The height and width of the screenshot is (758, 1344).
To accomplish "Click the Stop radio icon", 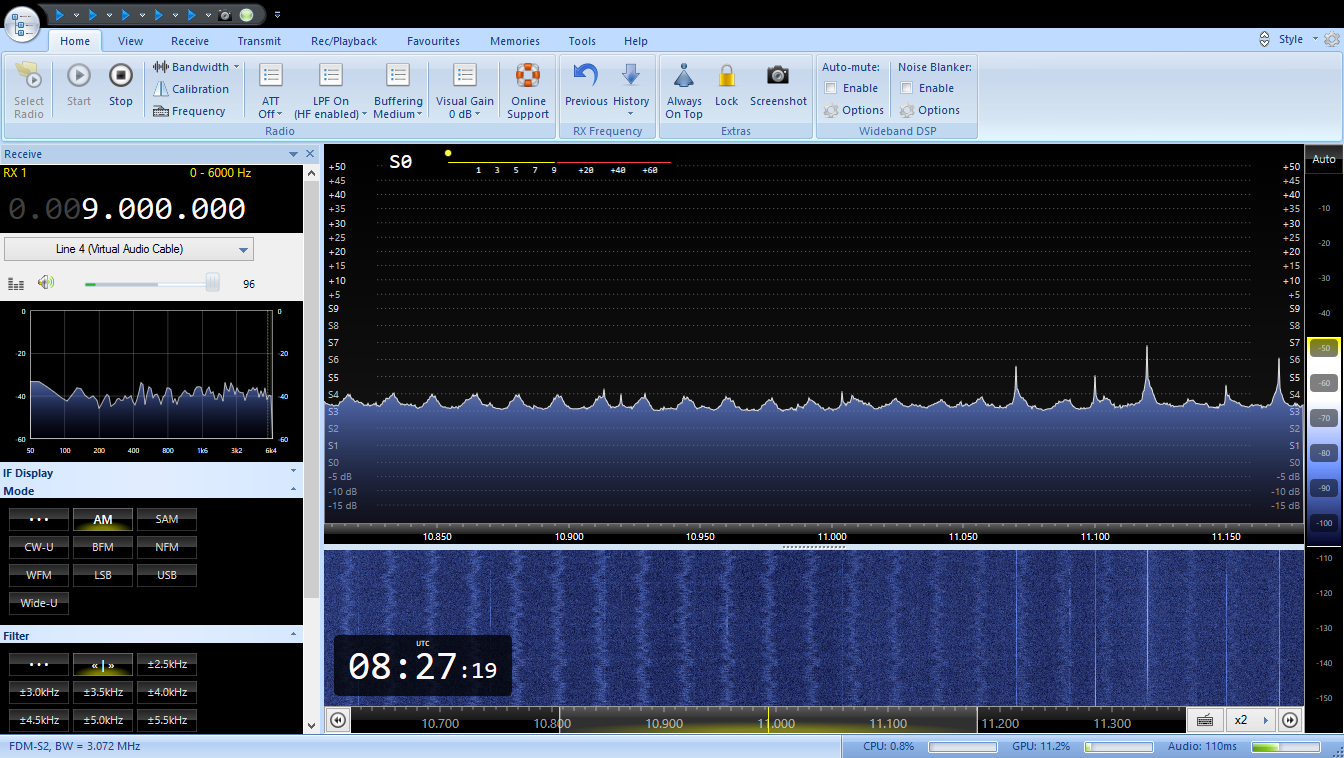I will click(x=120, y=77).
